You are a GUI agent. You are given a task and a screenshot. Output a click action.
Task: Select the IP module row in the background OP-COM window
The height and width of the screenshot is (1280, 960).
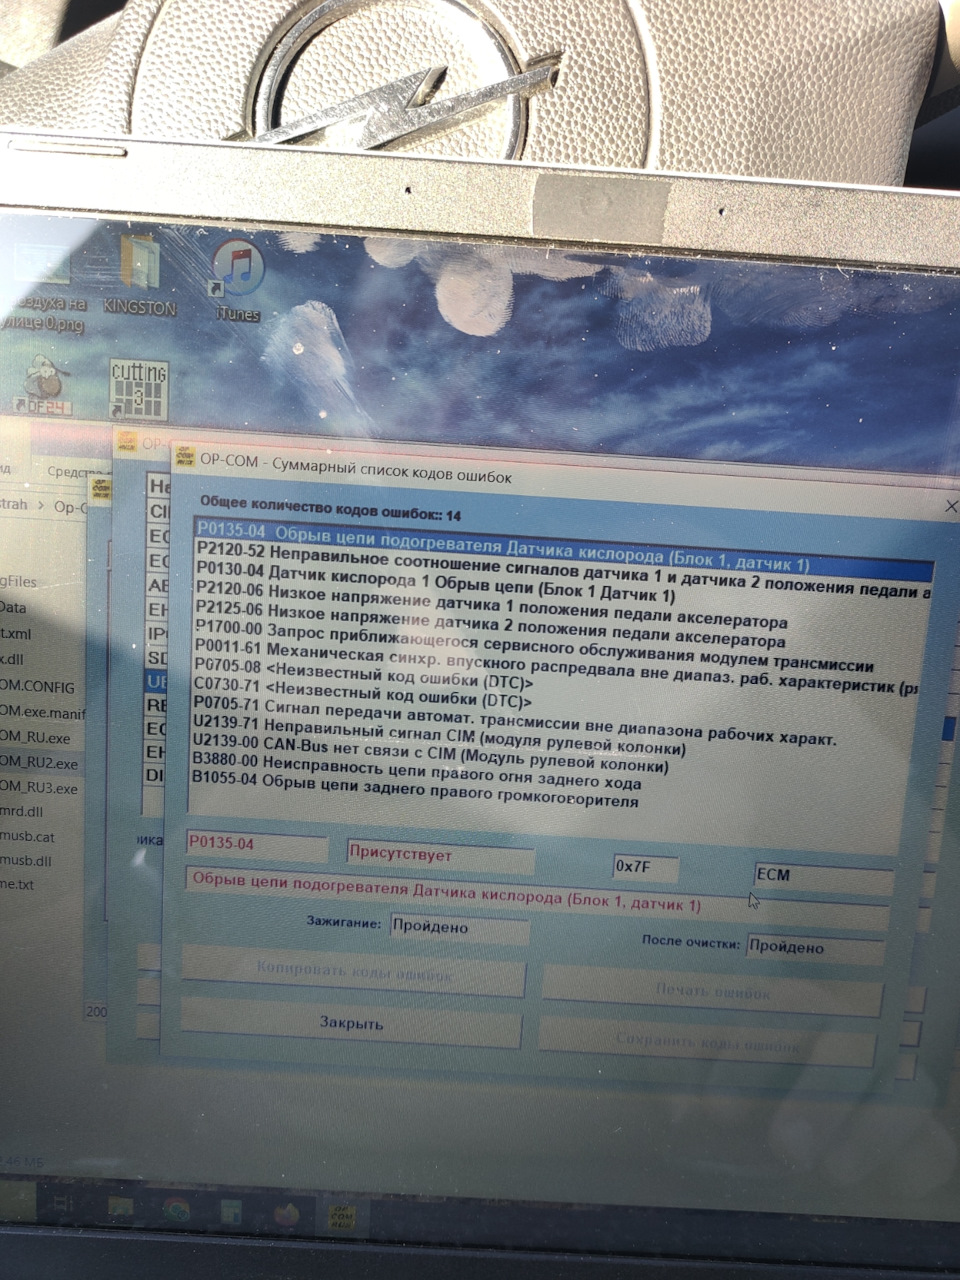tap(157, 633)
